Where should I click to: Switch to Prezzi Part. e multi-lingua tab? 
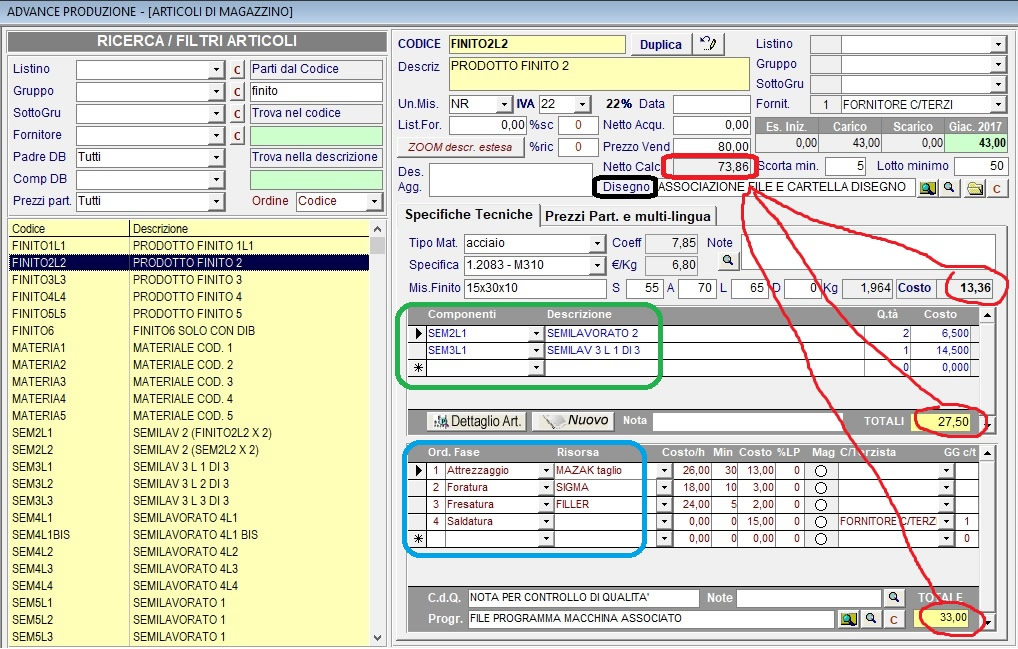pyautogui.click(x=628, y=216)
